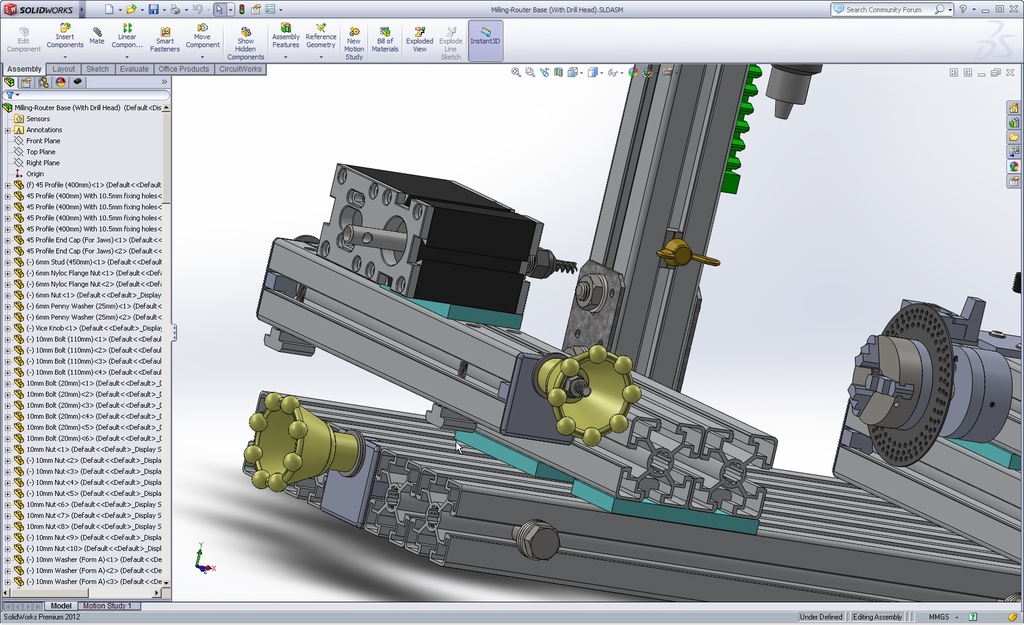The image size is (1024, 625).
Task: Open the ConfigurationManager panel tab
Action: tap(44, 82)
